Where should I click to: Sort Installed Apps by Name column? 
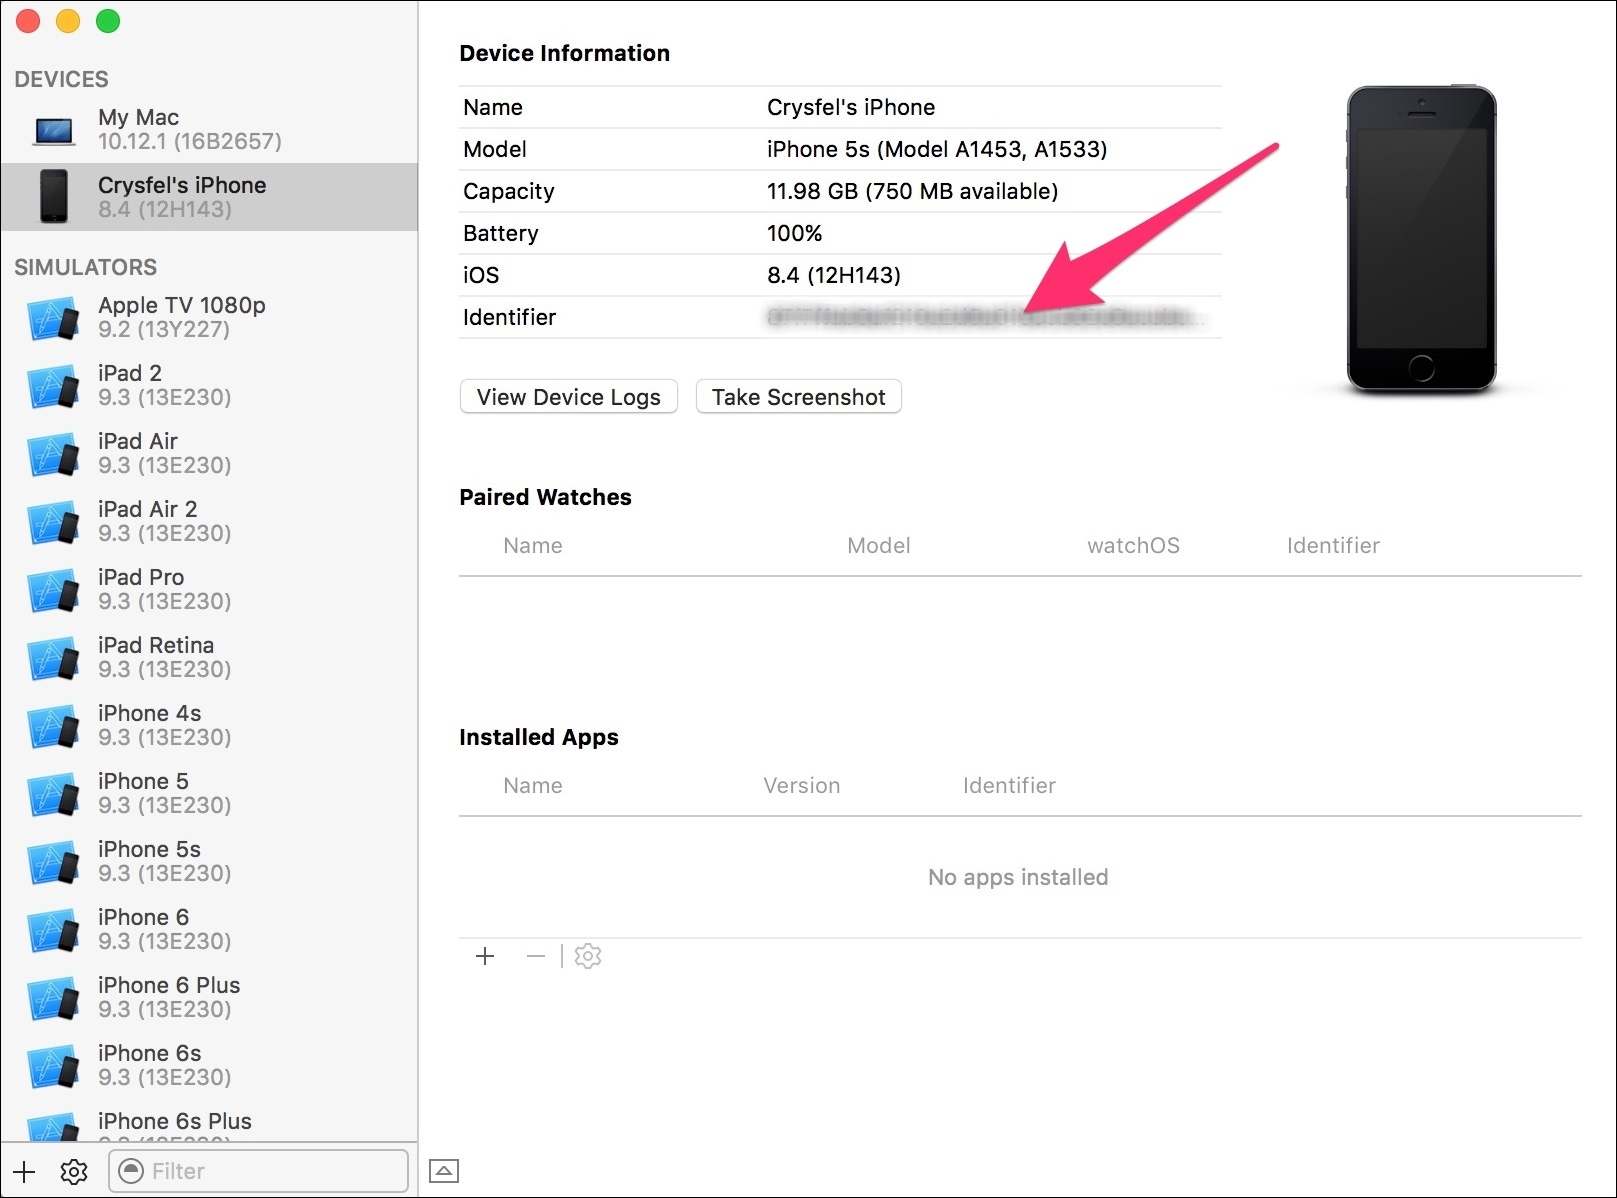pyautogui.click(x=533, y=785)
